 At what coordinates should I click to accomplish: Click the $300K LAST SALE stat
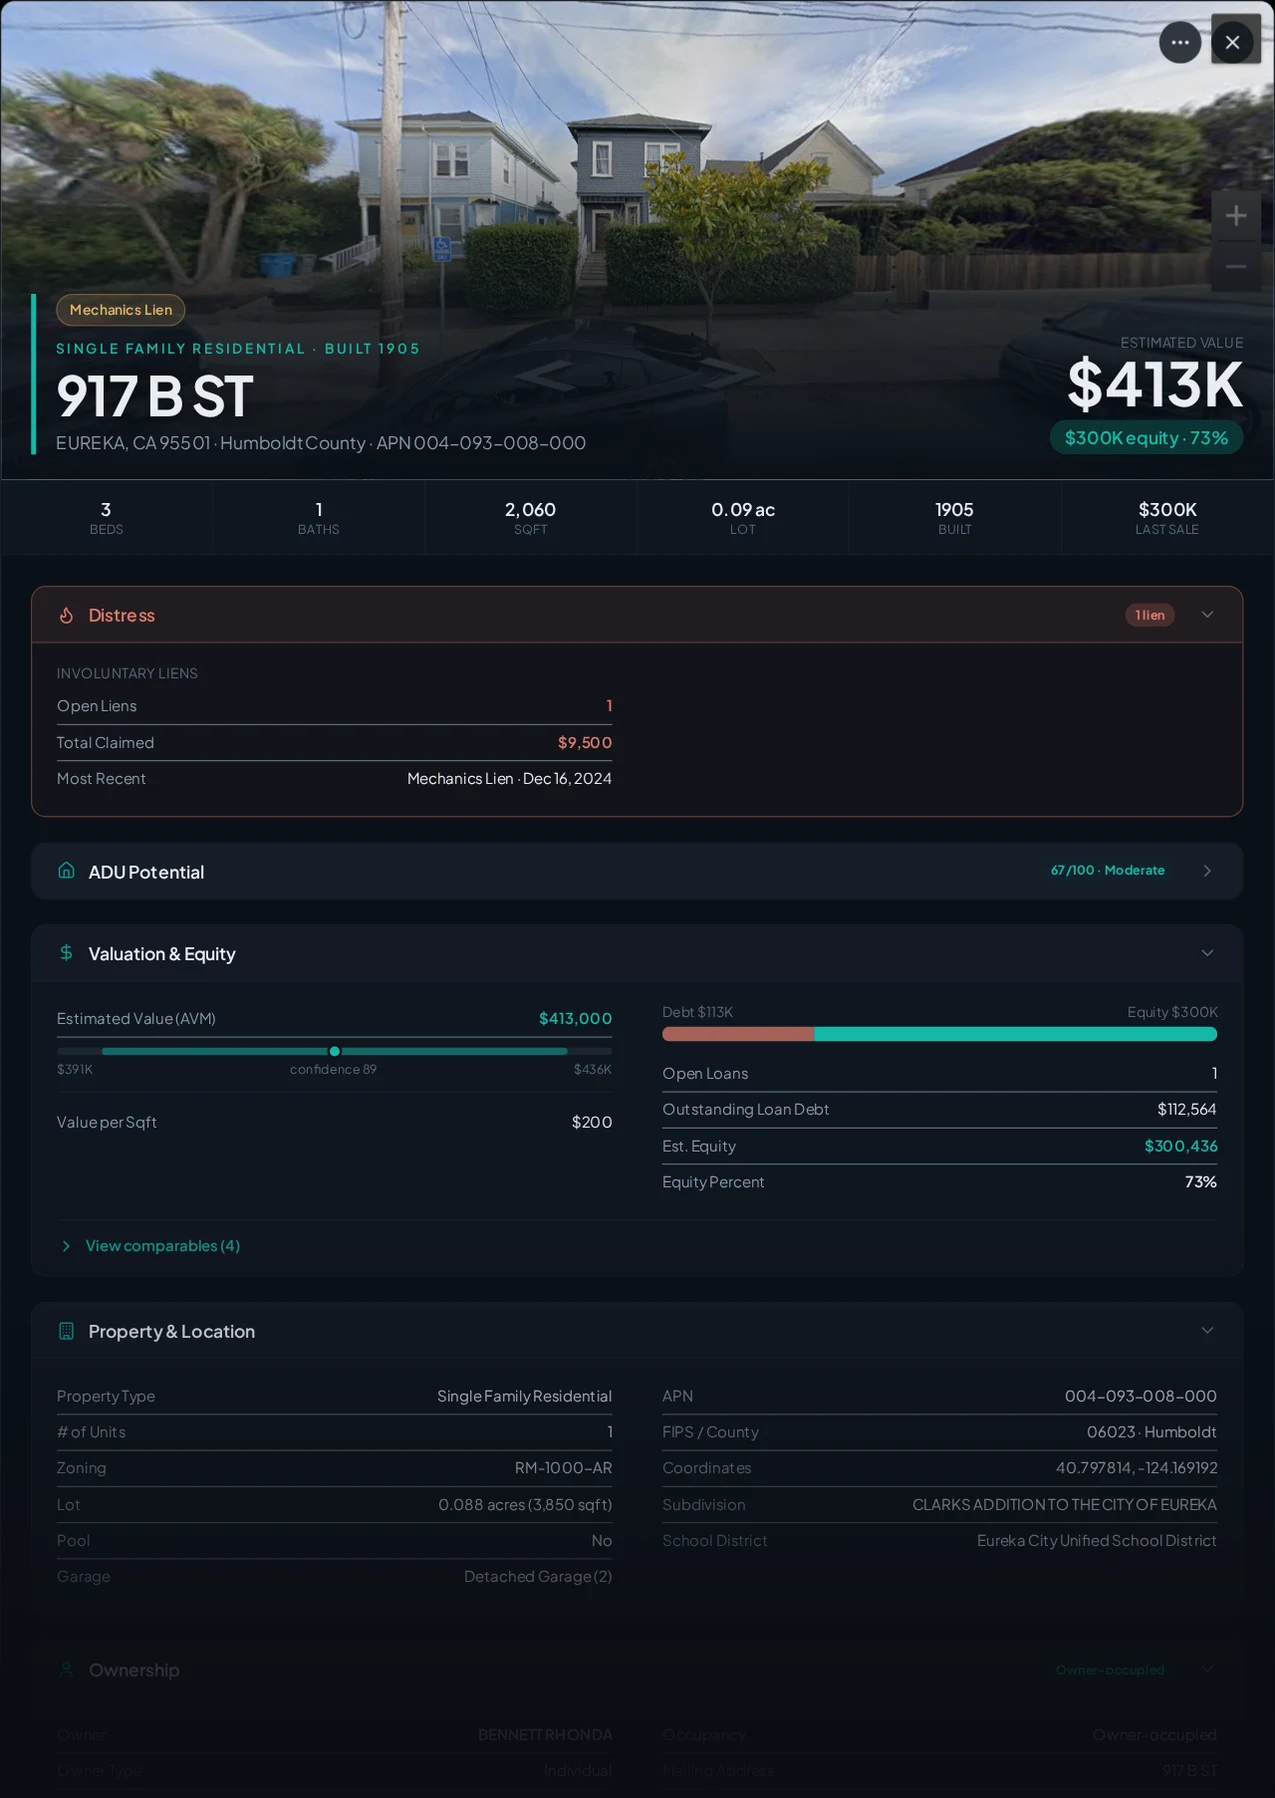(x=1167, y=517)
